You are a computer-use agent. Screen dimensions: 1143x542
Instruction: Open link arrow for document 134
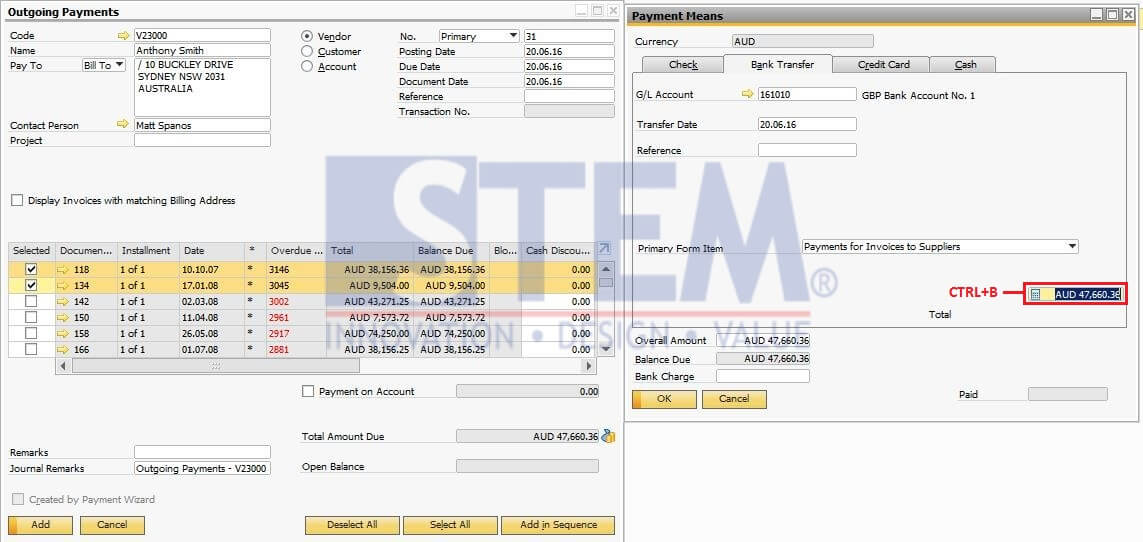click(x=63, y=286)
